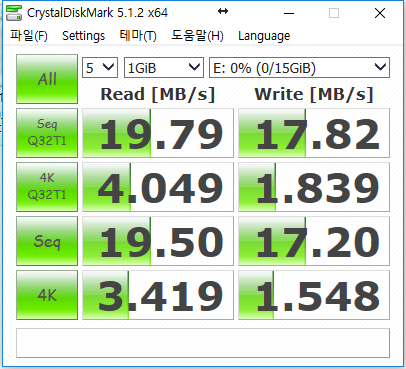Image resolution: width=406 pixels, height=369 pixels.
Task: Minimize the CrystalDiskMark window
Action: pos(289,13)
